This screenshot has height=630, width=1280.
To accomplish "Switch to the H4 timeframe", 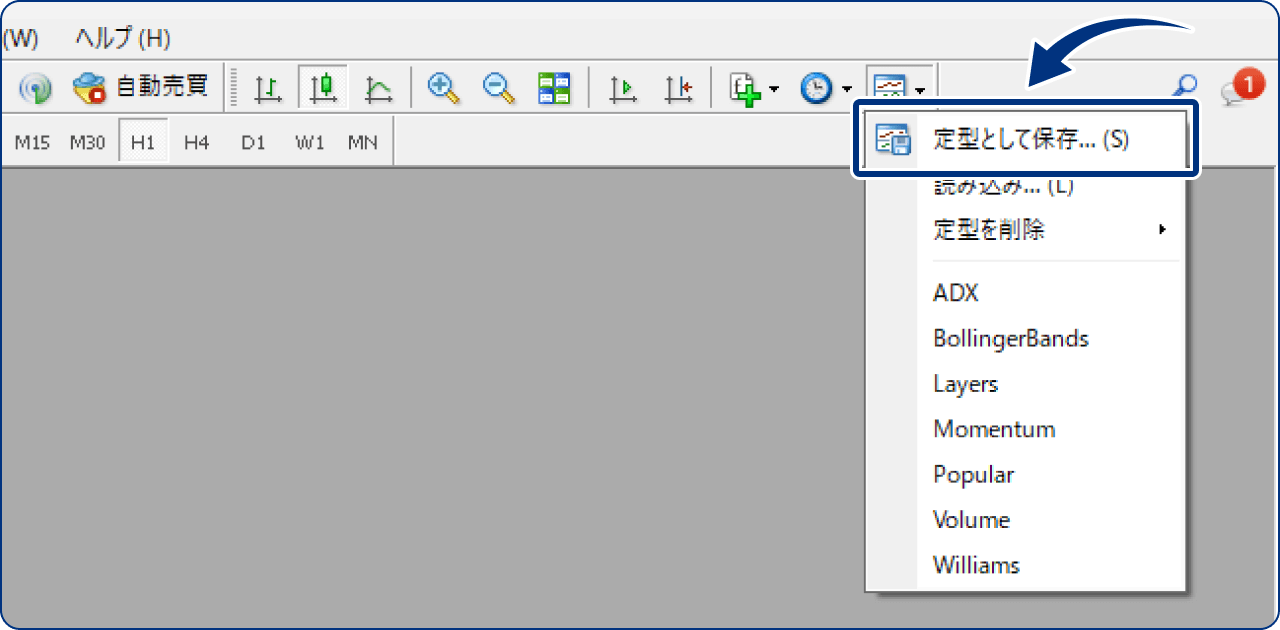I will tap(197, 142).
